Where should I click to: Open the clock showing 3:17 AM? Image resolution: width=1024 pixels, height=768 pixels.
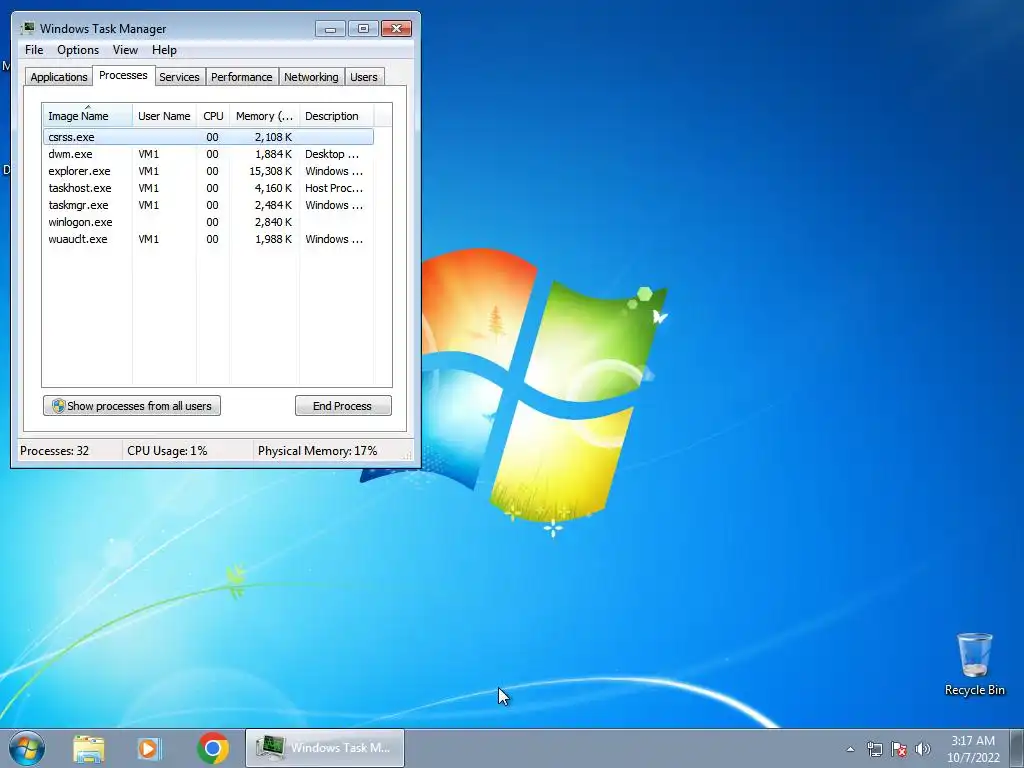pyautogui.click(x=973, y=749)
